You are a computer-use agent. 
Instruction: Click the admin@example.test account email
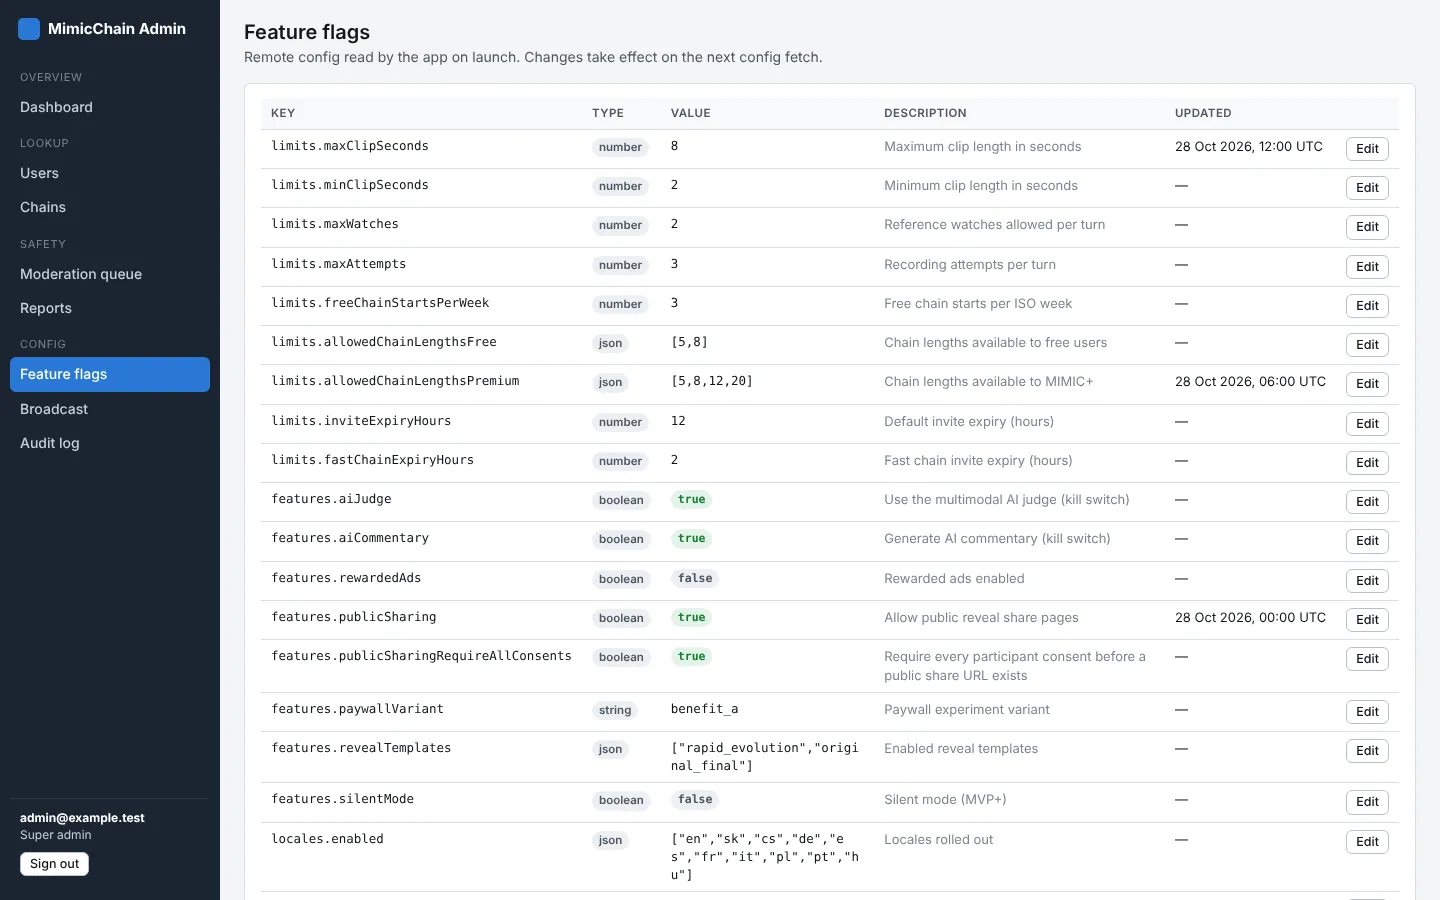click(82, 818)
